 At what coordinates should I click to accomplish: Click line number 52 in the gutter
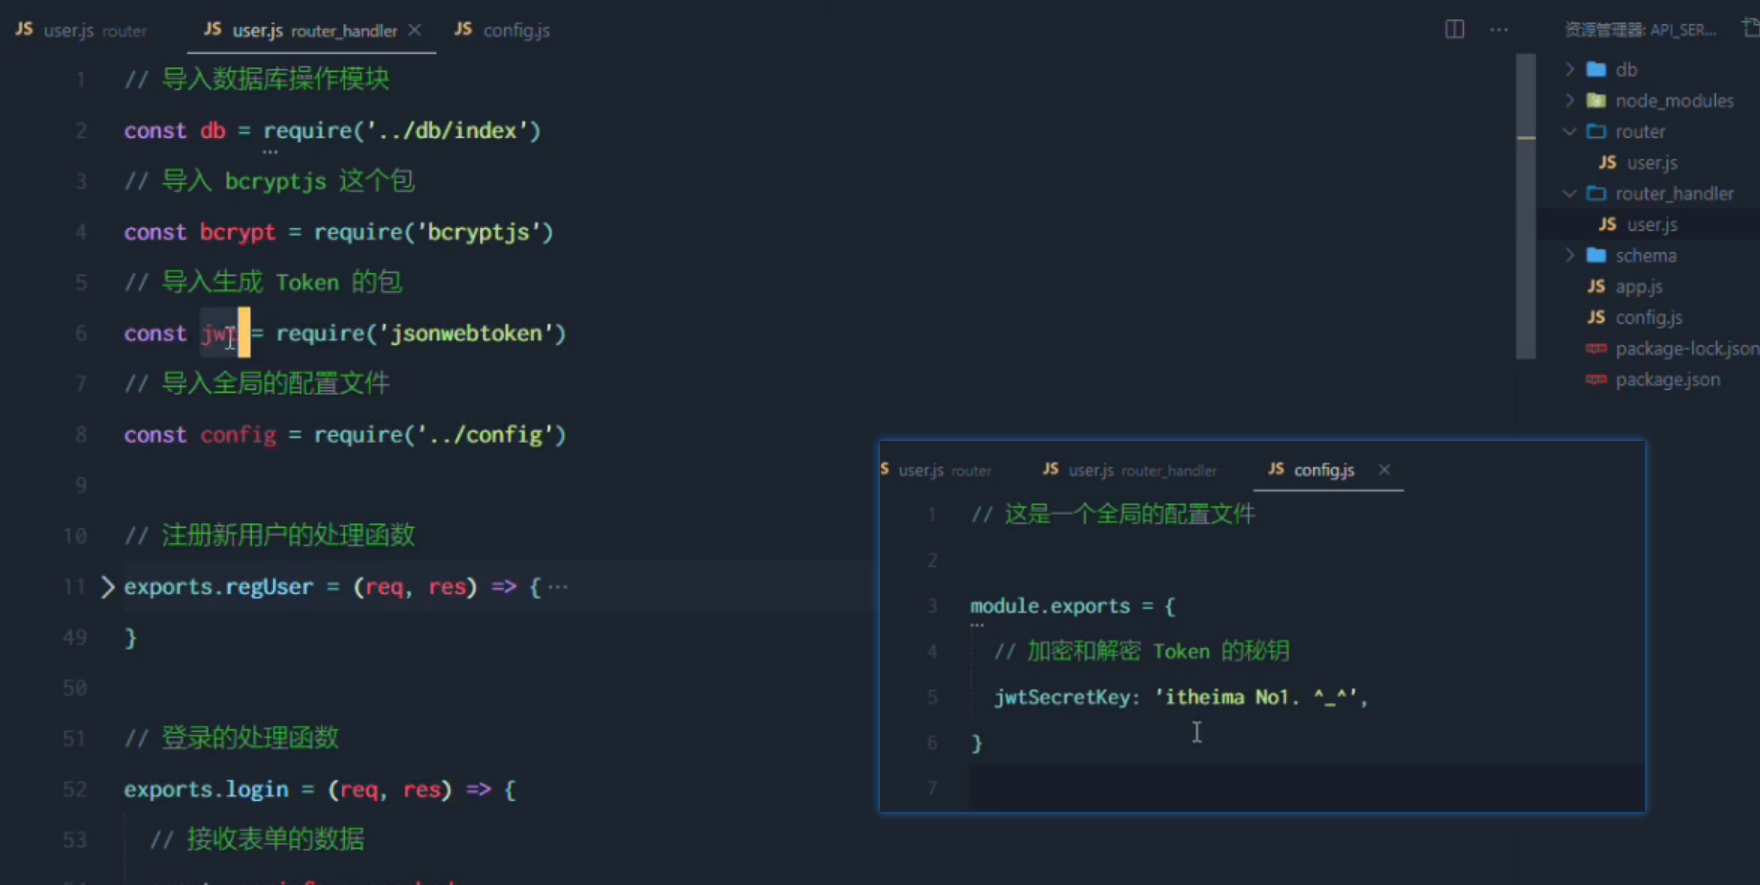(x=74, y=789)
